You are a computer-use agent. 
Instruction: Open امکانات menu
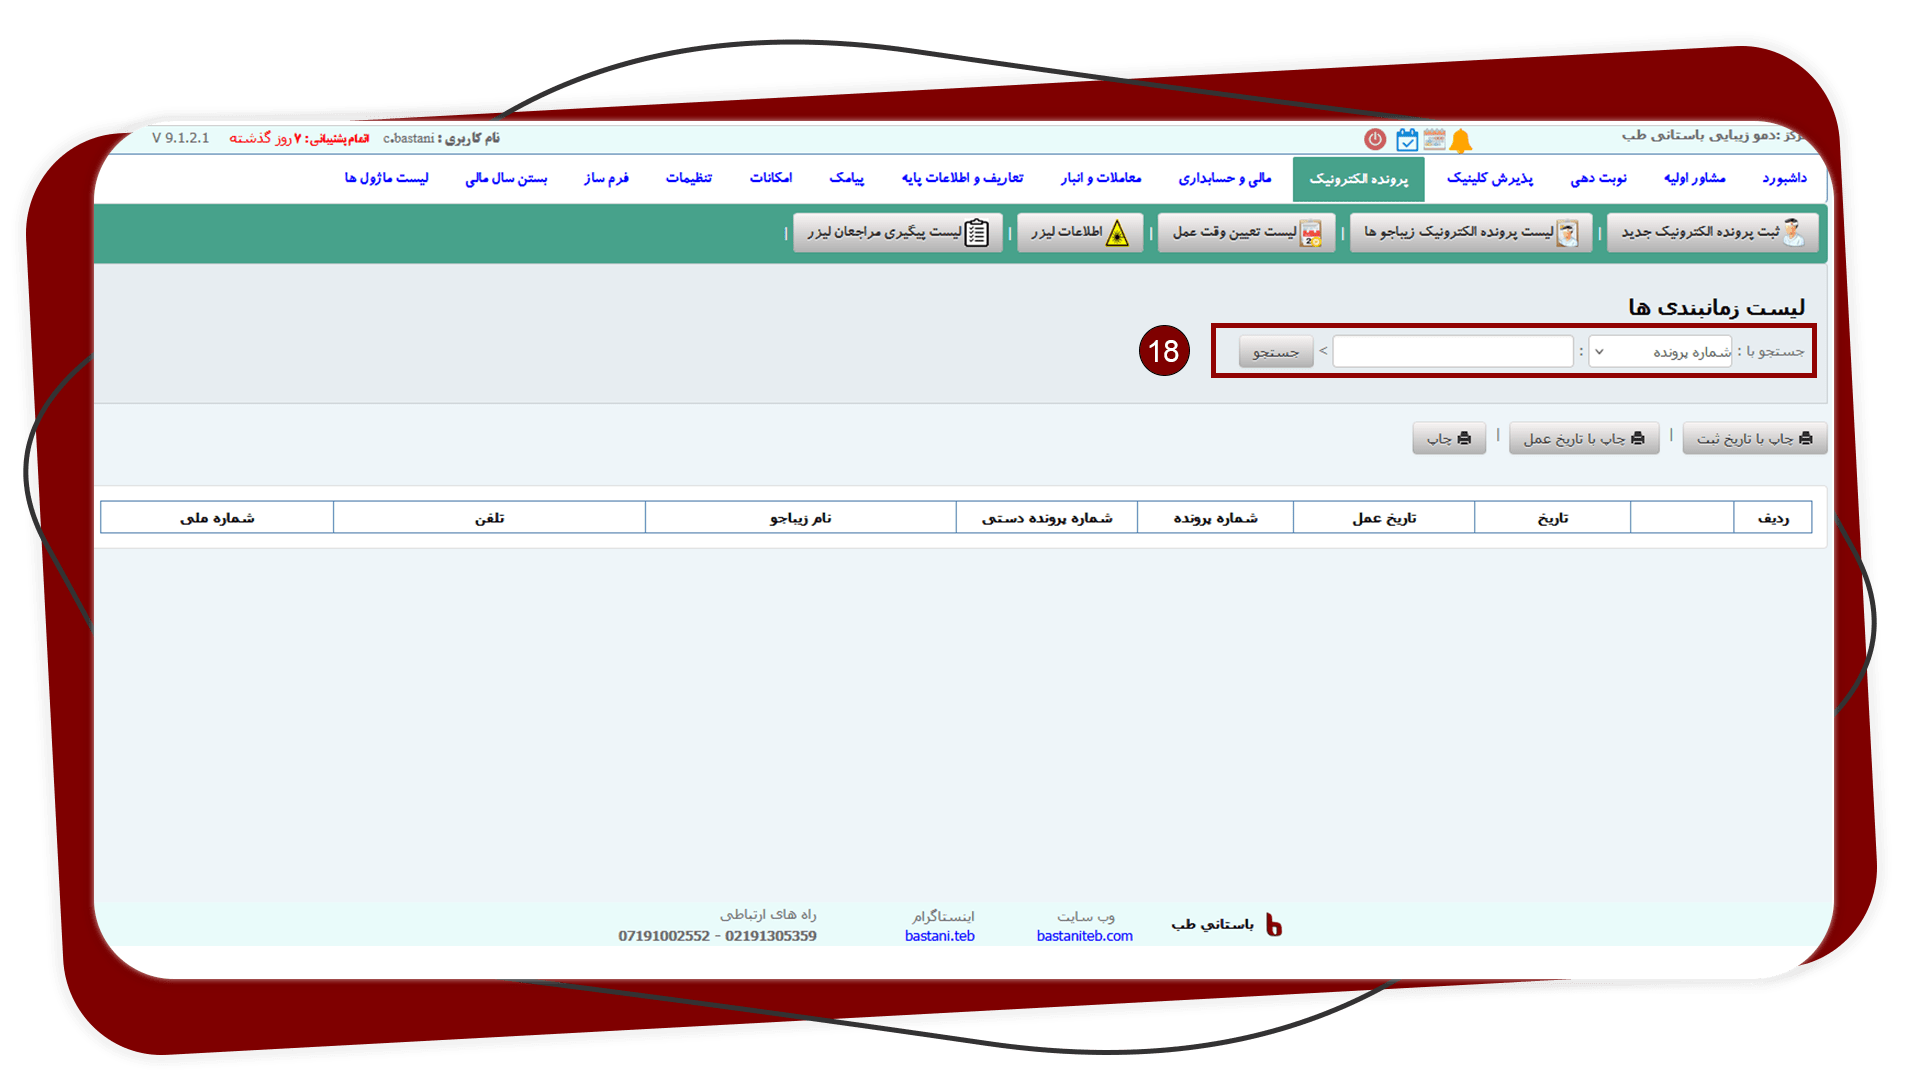770,178
